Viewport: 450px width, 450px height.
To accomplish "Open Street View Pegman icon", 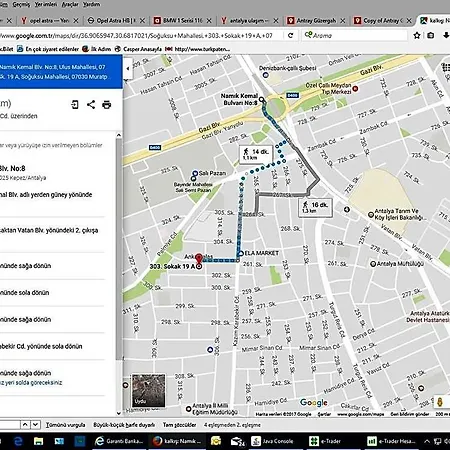I will click(440, 402).
